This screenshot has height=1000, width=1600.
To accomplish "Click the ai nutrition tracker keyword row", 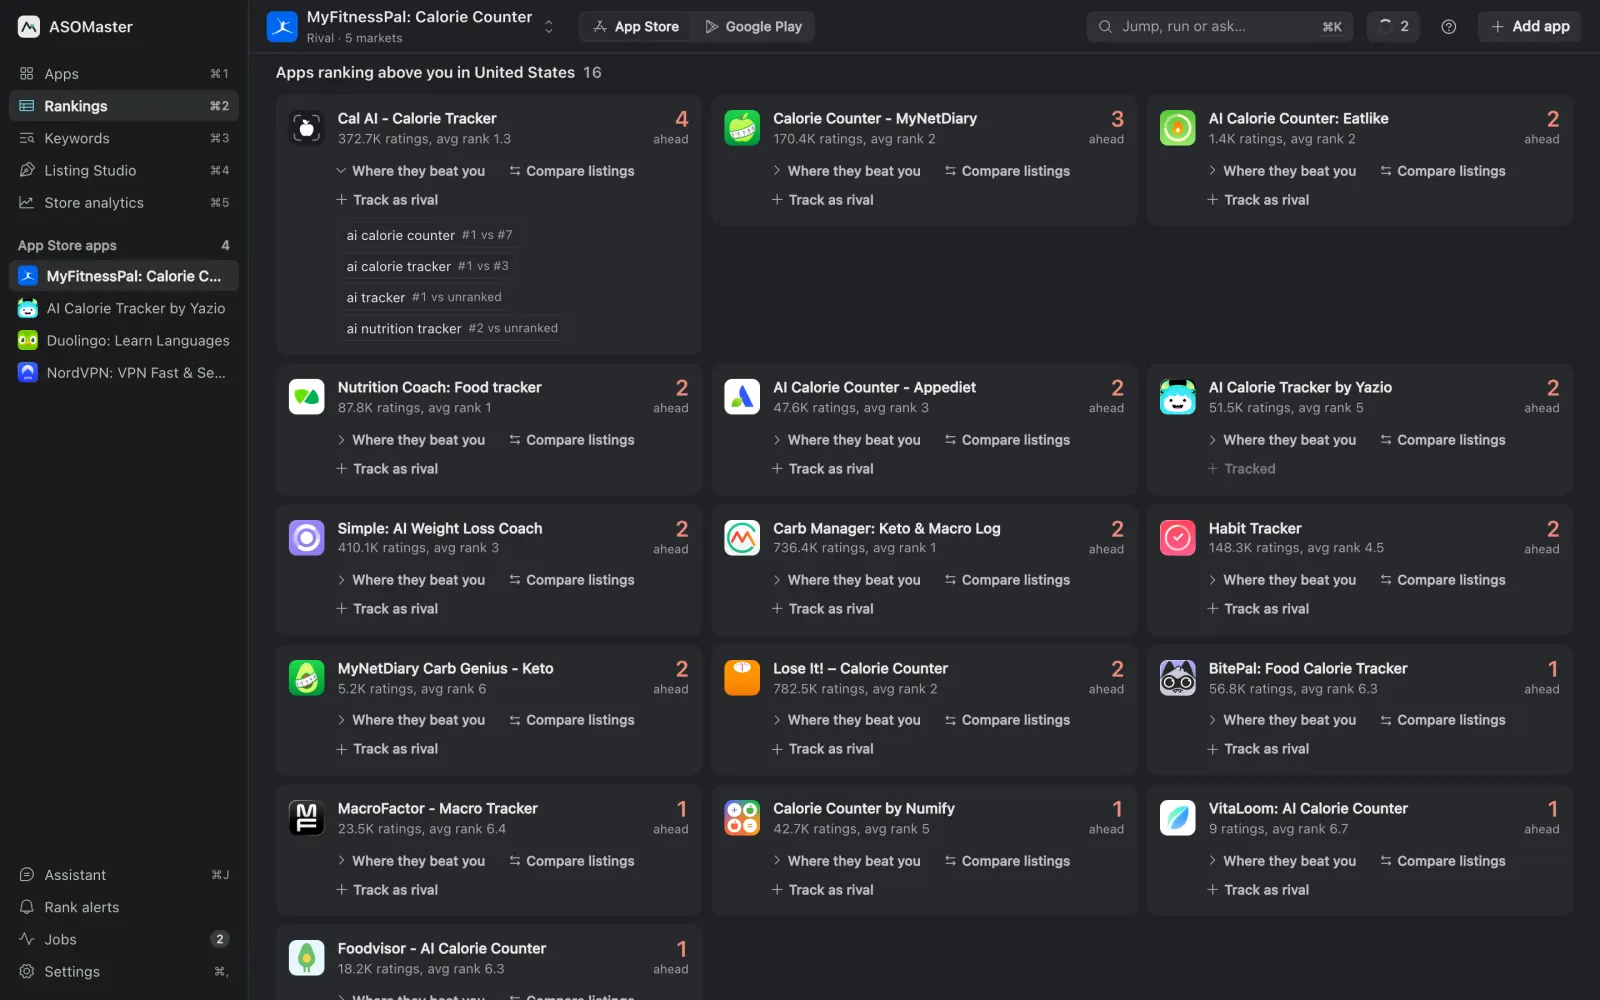I will click(x=452, y=328).
